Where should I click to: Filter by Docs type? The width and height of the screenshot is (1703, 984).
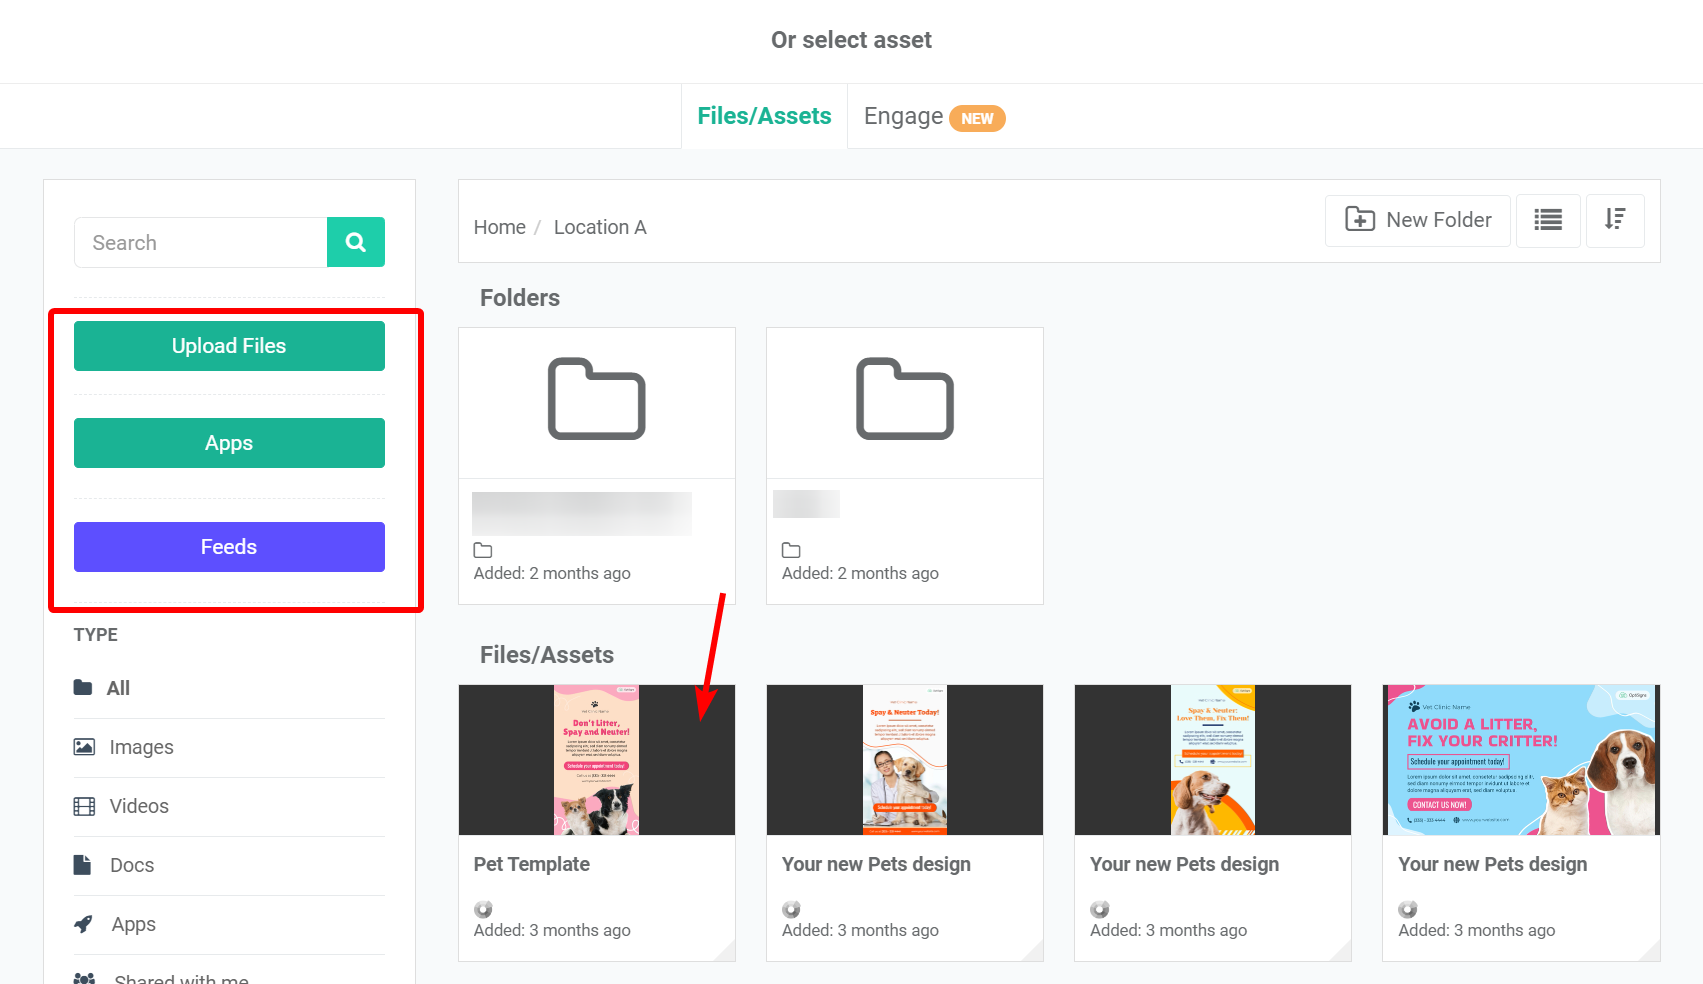[x=131, y=865]
